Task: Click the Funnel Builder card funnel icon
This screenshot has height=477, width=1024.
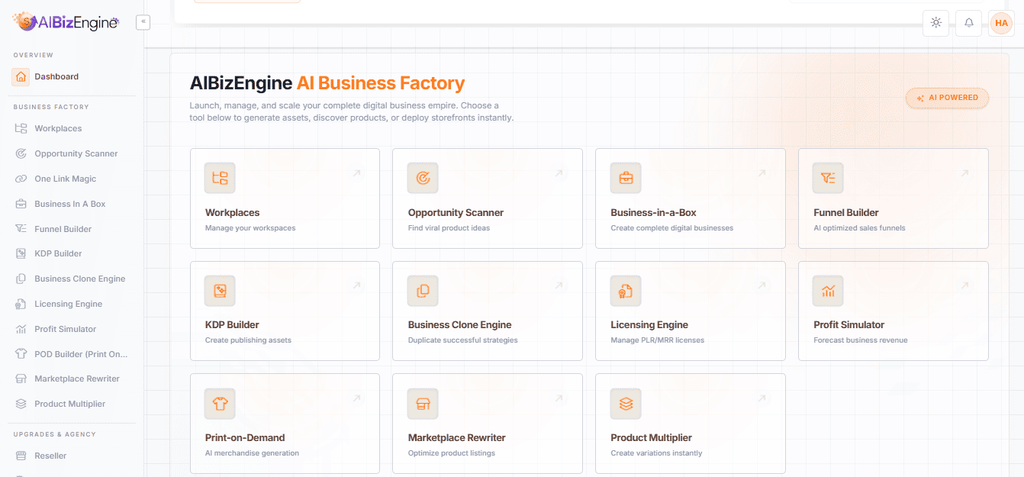Action: click(x=828, y=178)
